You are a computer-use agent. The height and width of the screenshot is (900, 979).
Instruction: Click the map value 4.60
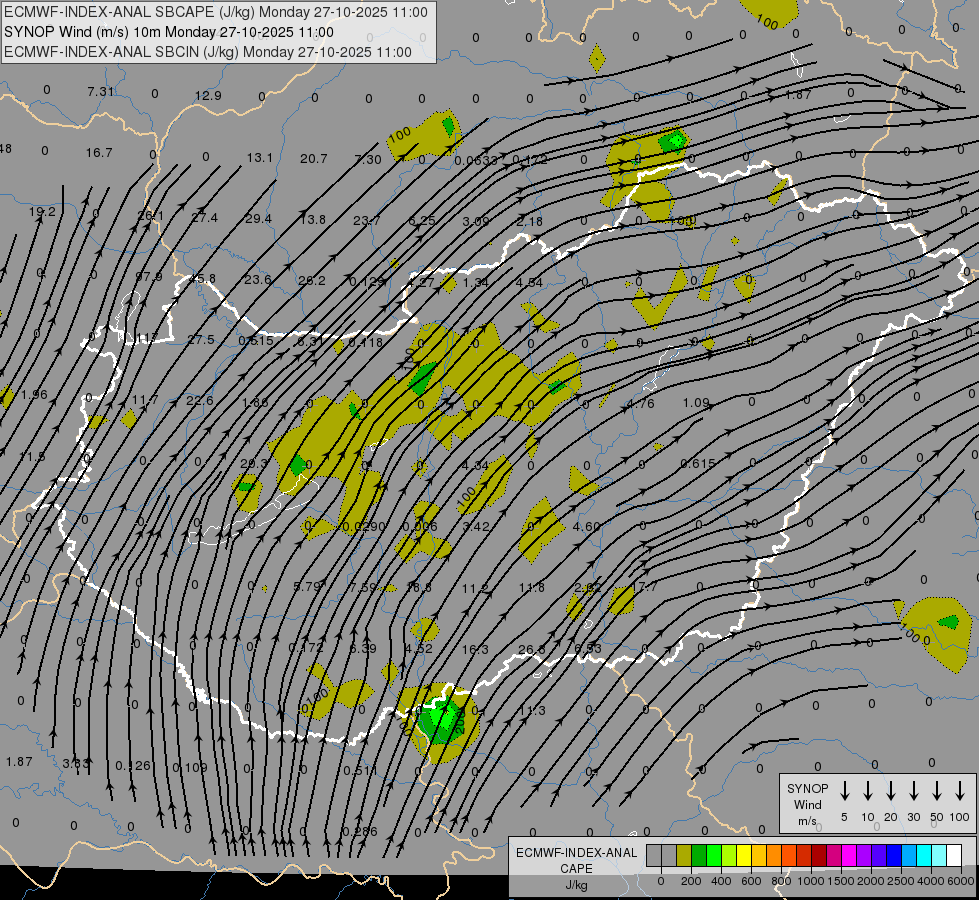(x=586, y=527)
